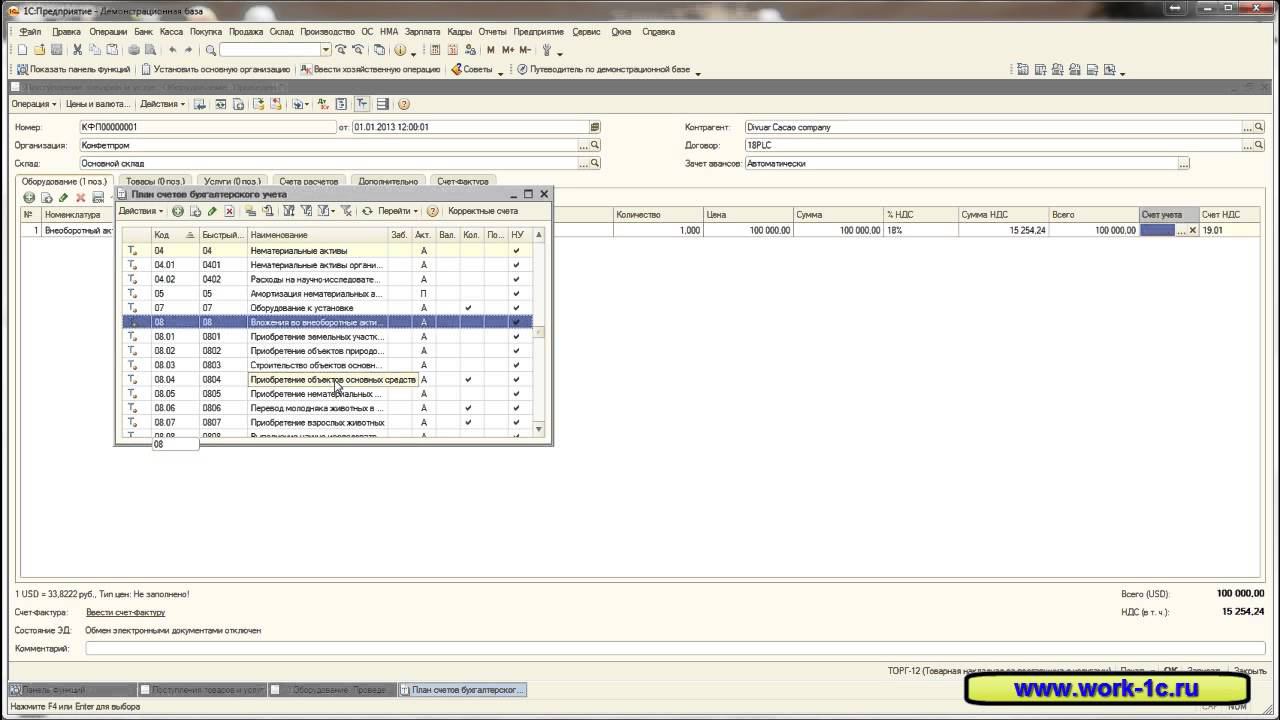Toggle Кол. checkmark for account 08.04
The width and height of the screenshot is (1280, 720).
tap(468, 380)
